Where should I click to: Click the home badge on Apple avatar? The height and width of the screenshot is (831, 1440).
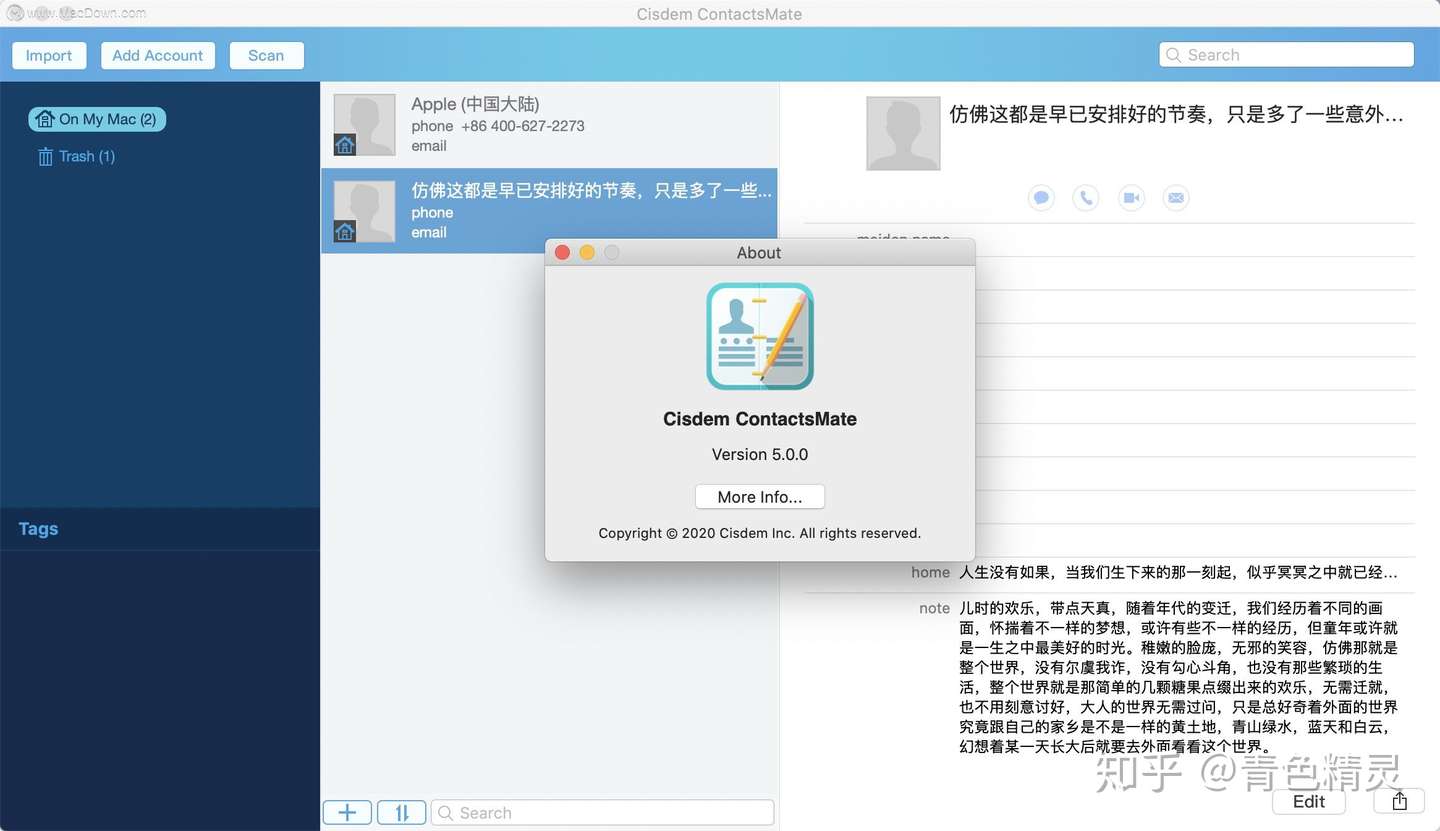pyautogui.click(x=345, y=145)
